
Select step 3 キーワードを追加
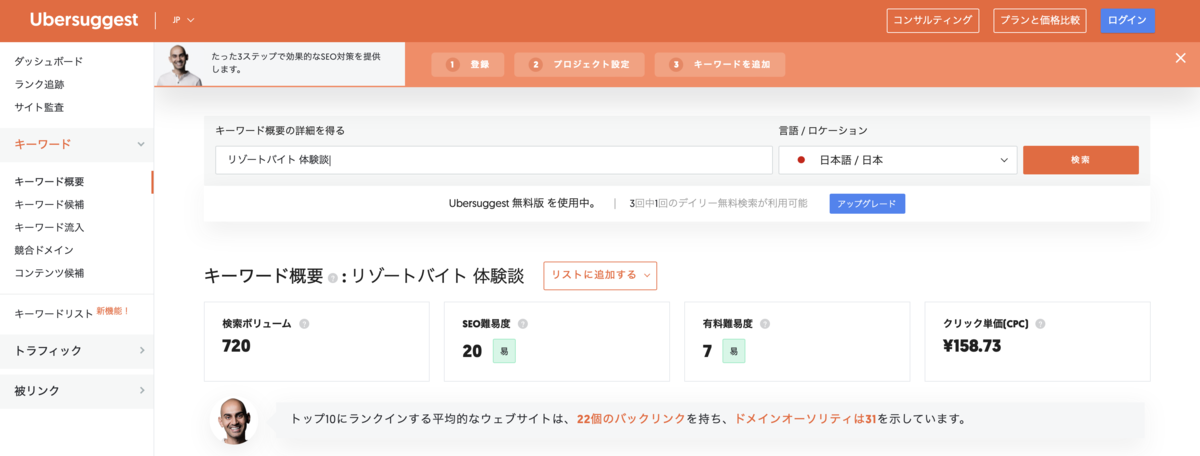(720, 64)
